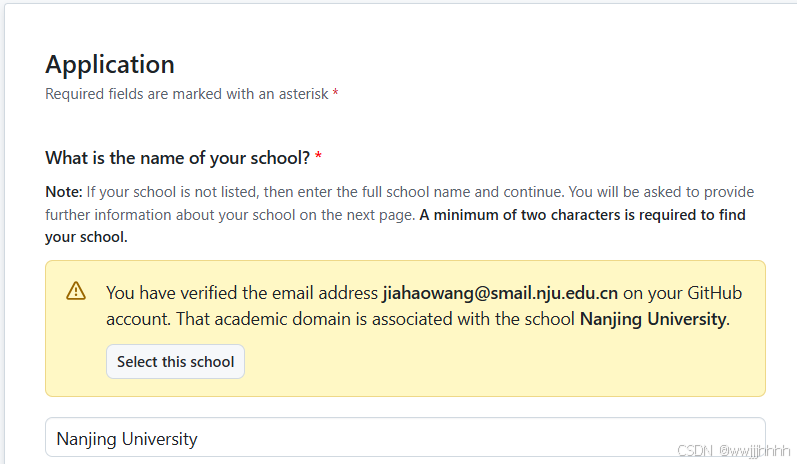Click the bold your school. text ending the note
Image resolution: width=797 pixels, height=464 pixels.
(x=86, y=237)
